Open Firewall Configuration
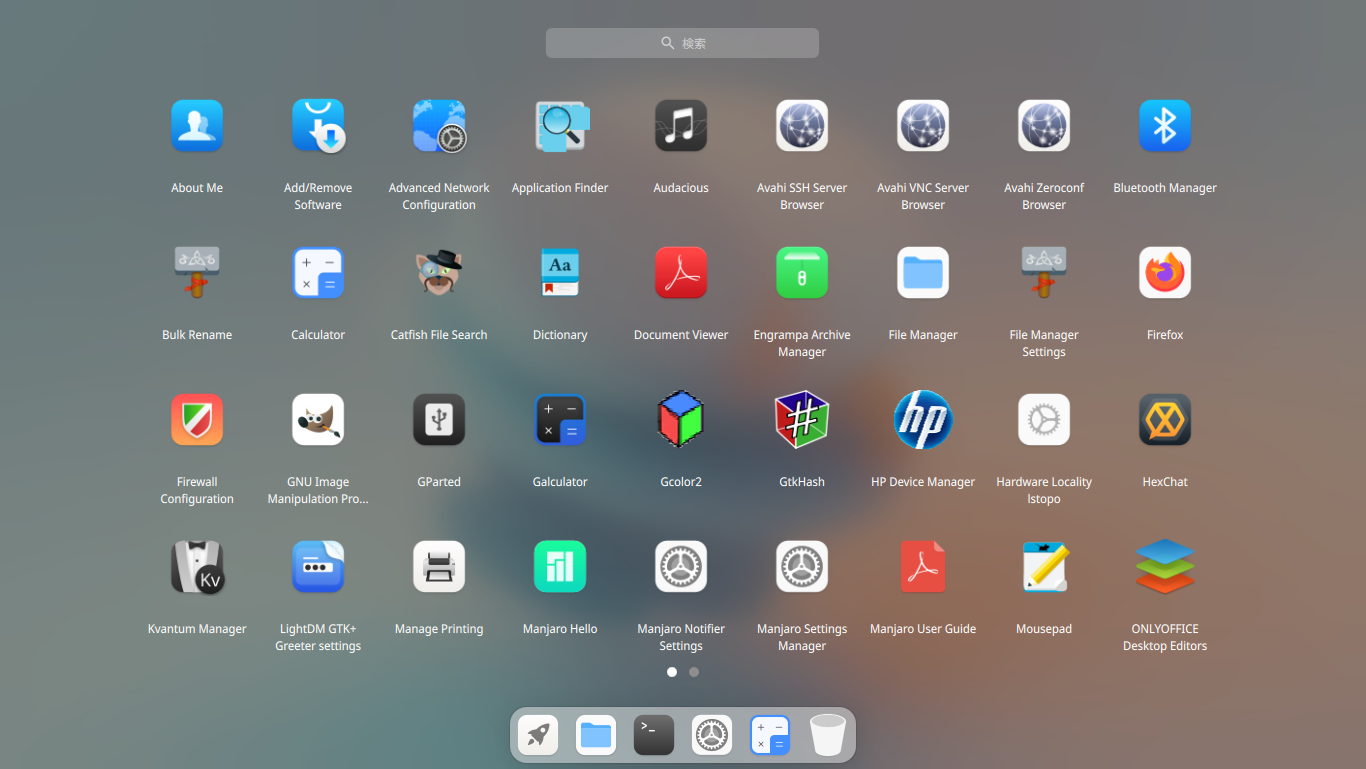The height and width of the screenshot is (769, 1366). pyautogui.click(x=197, y=420)
